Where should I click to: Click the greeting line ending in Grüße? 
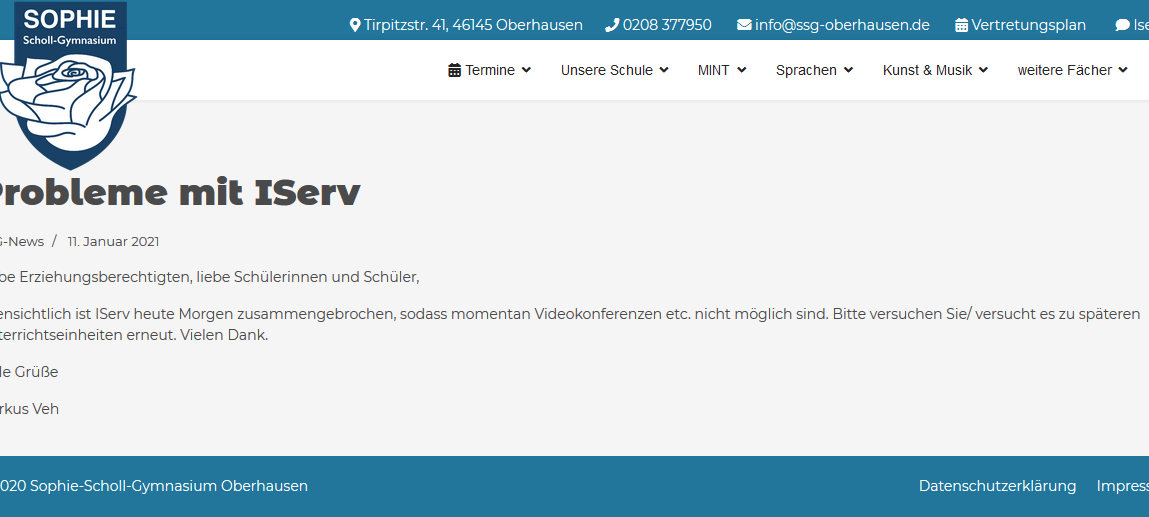(29, 372)
